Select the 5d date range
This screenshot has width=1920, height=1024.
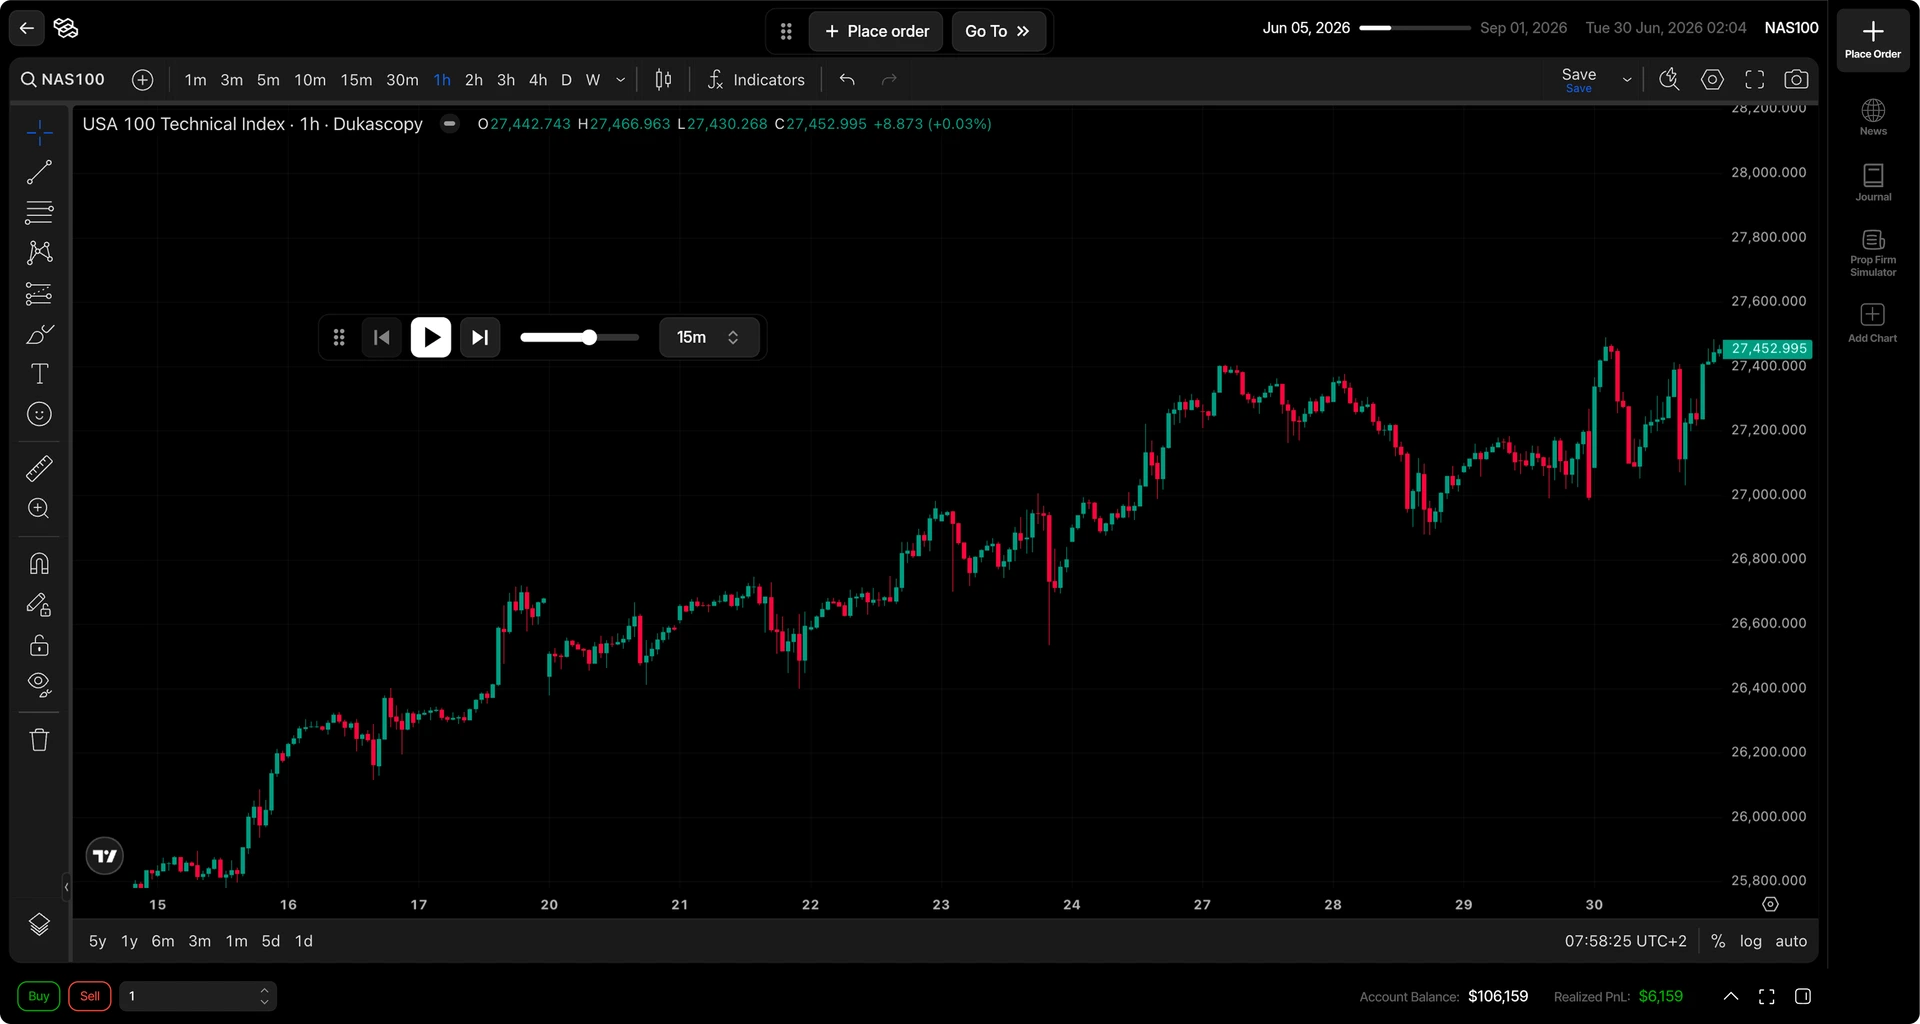(271, 941)
